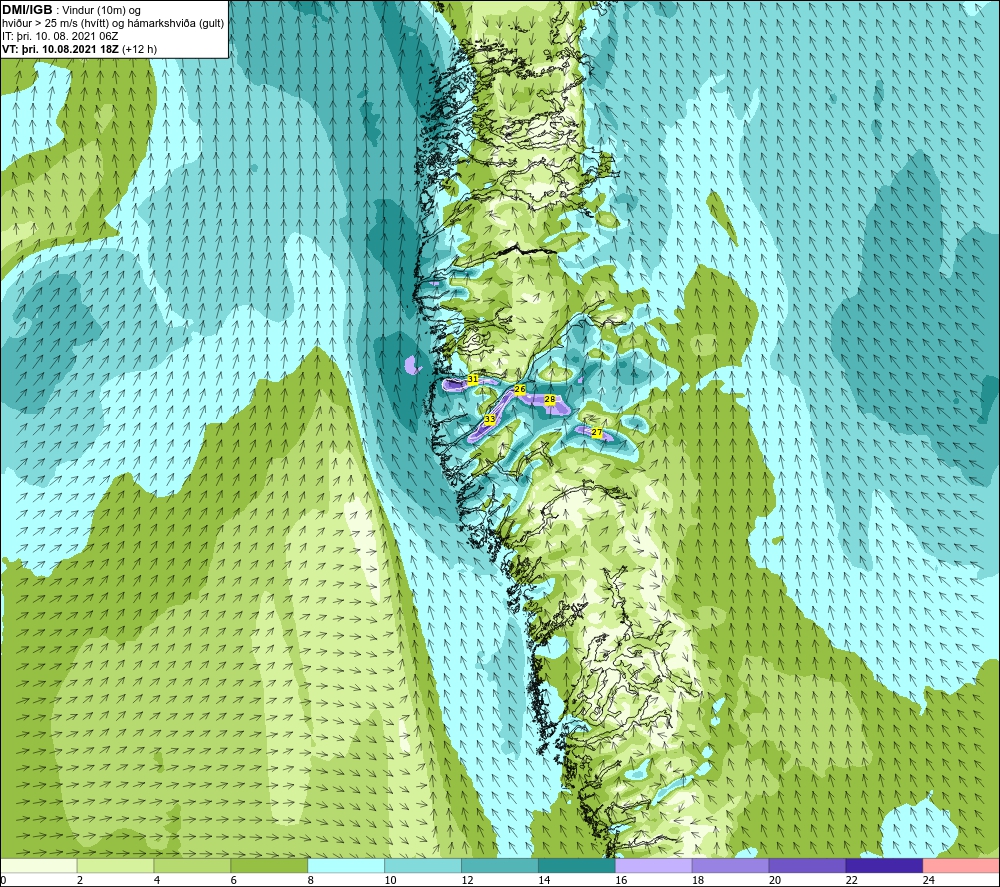Select the 'DMI/IGB : Vindur (10m) og' title line
Image resolution: width=1000 pixels, height=887 pixels.
72,10
